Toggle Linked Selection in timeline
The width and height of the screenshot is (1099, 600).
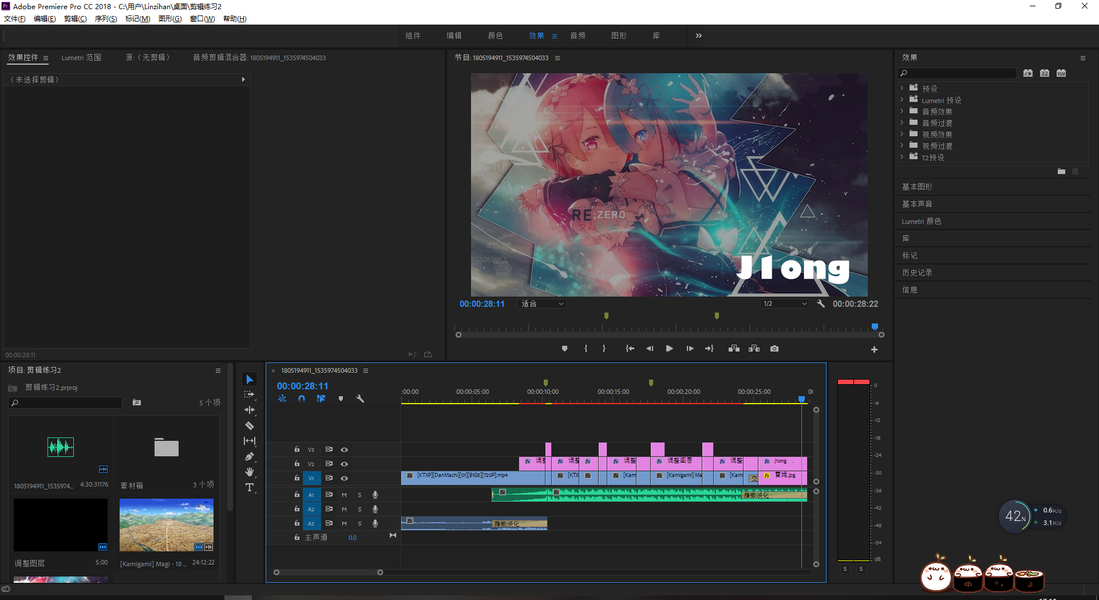[x=320, y=399]
